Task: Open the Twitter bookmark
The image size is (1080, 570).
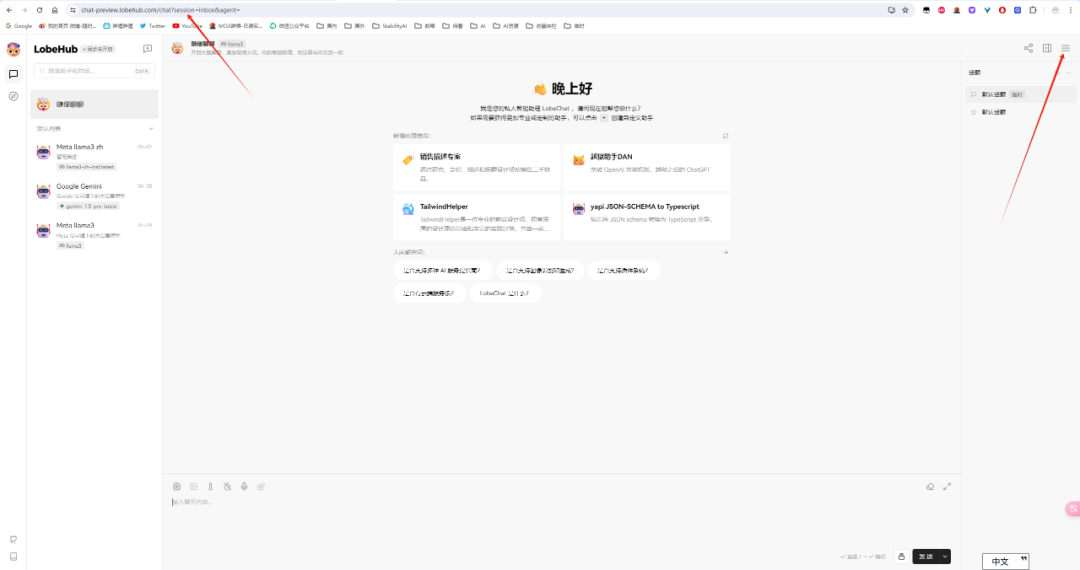Action: (x=152, y=26)
